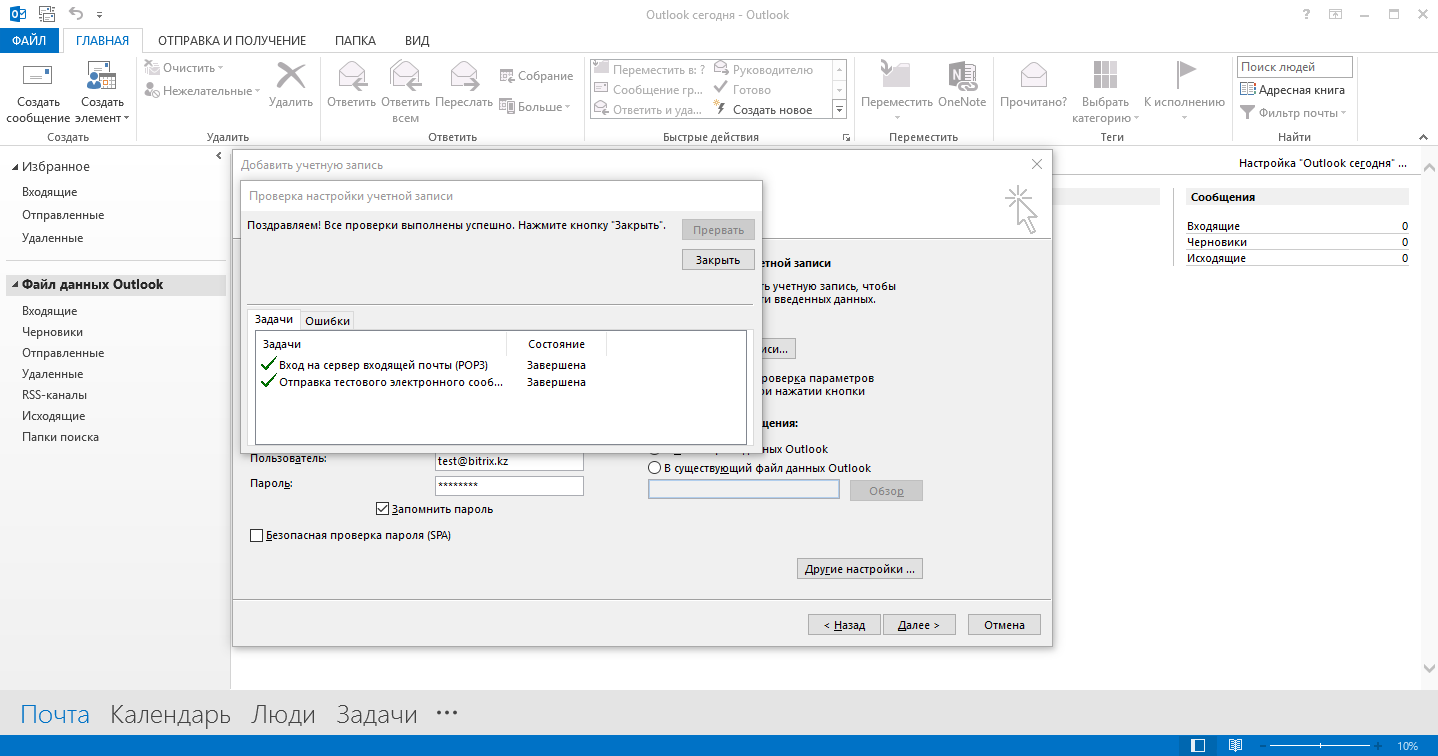Click the ribbon display options icon
The width and height of the screenshot is (1438, 756).
(x=1336, y=15)
